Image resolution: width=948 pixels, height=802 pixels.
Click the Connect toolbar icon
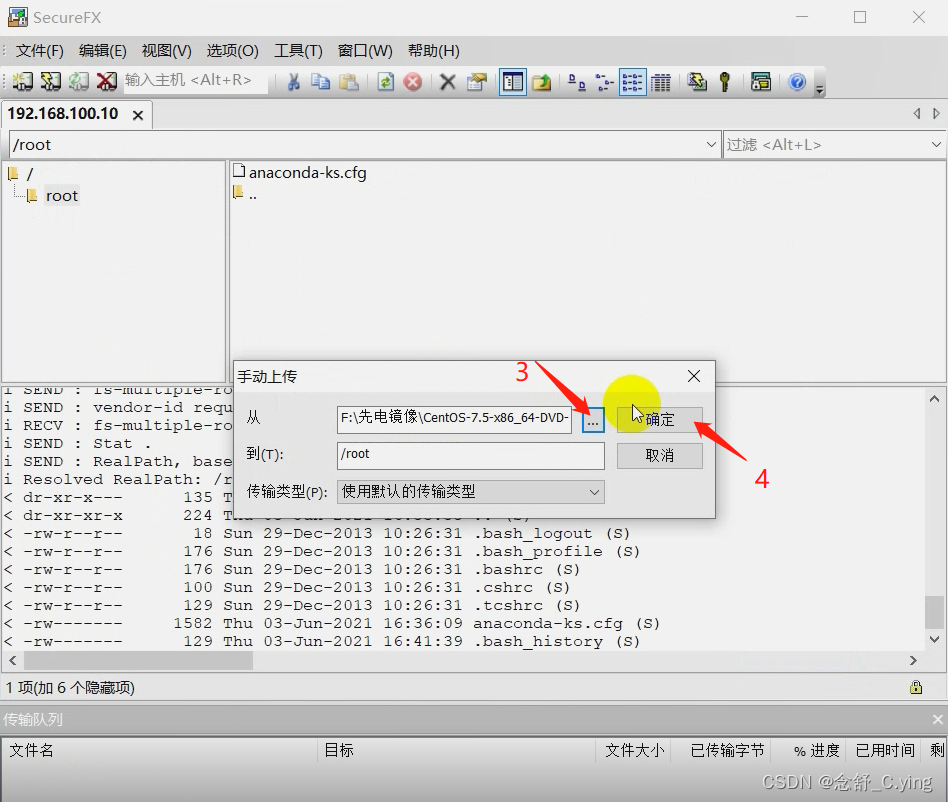(x=22, y=81)
